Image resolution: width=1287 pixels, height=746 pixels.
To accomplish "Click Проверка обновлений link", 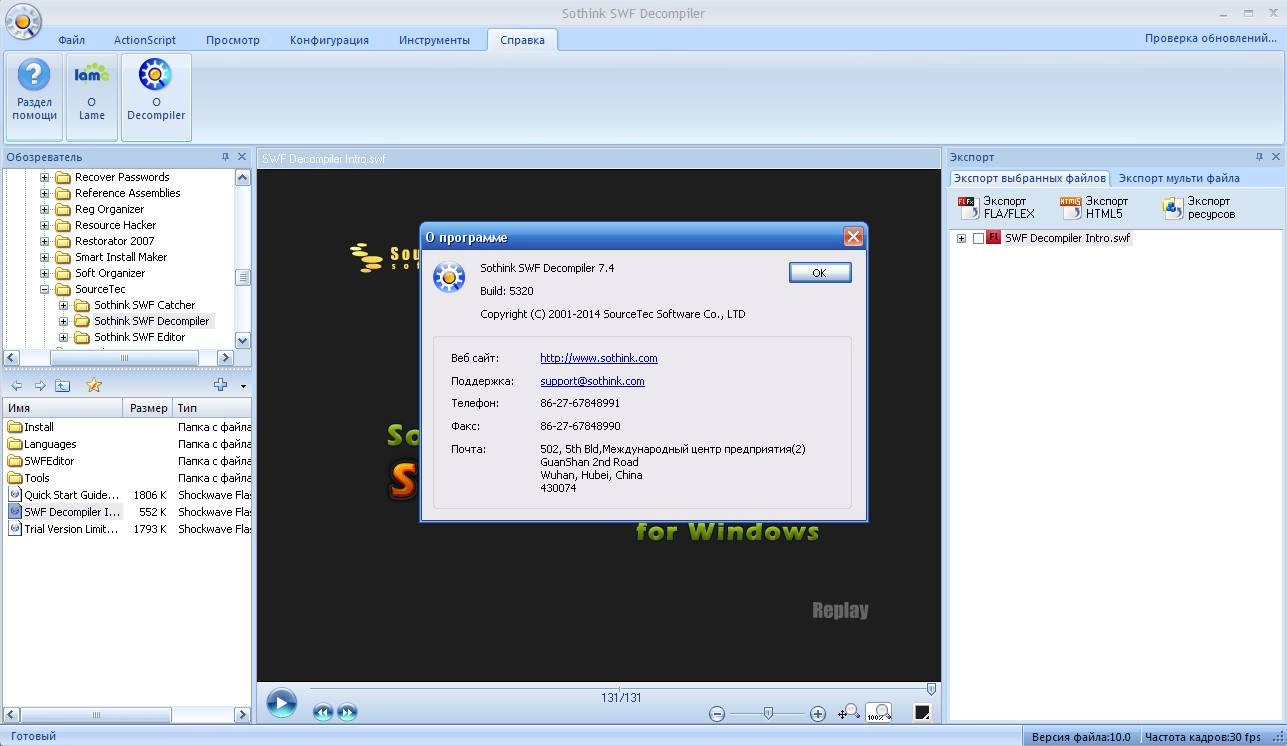I will click(1210, 38).
